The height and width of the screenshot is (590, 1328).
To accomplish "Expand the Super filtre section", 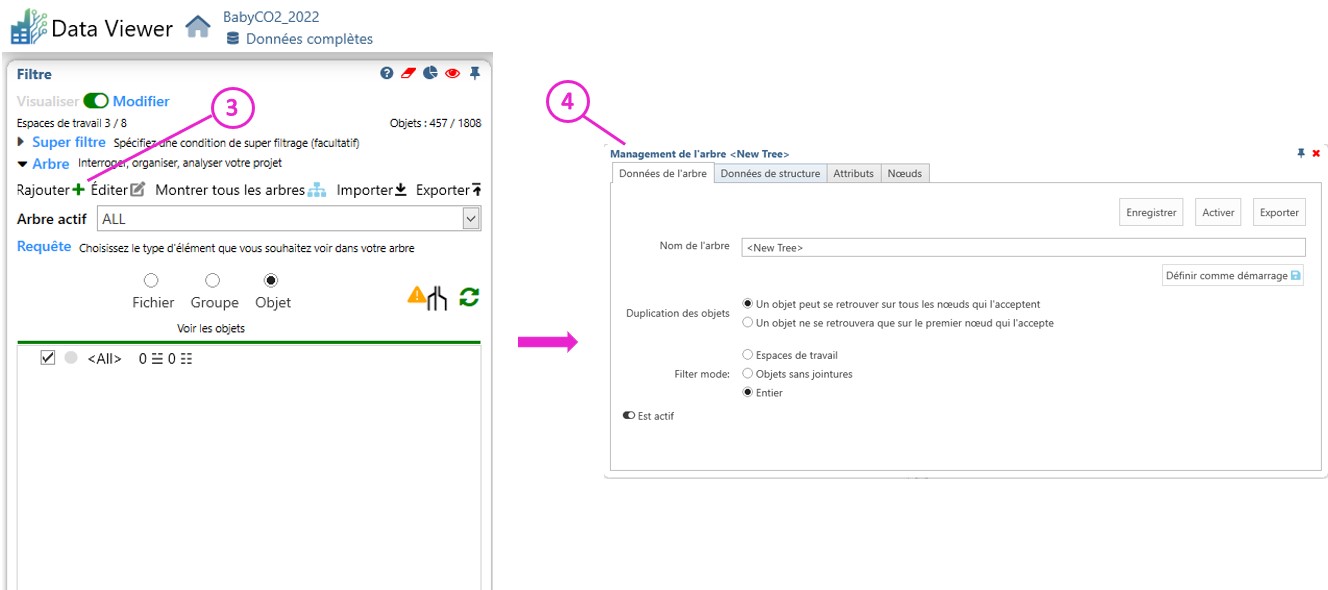I will click(x=22, y=143).
